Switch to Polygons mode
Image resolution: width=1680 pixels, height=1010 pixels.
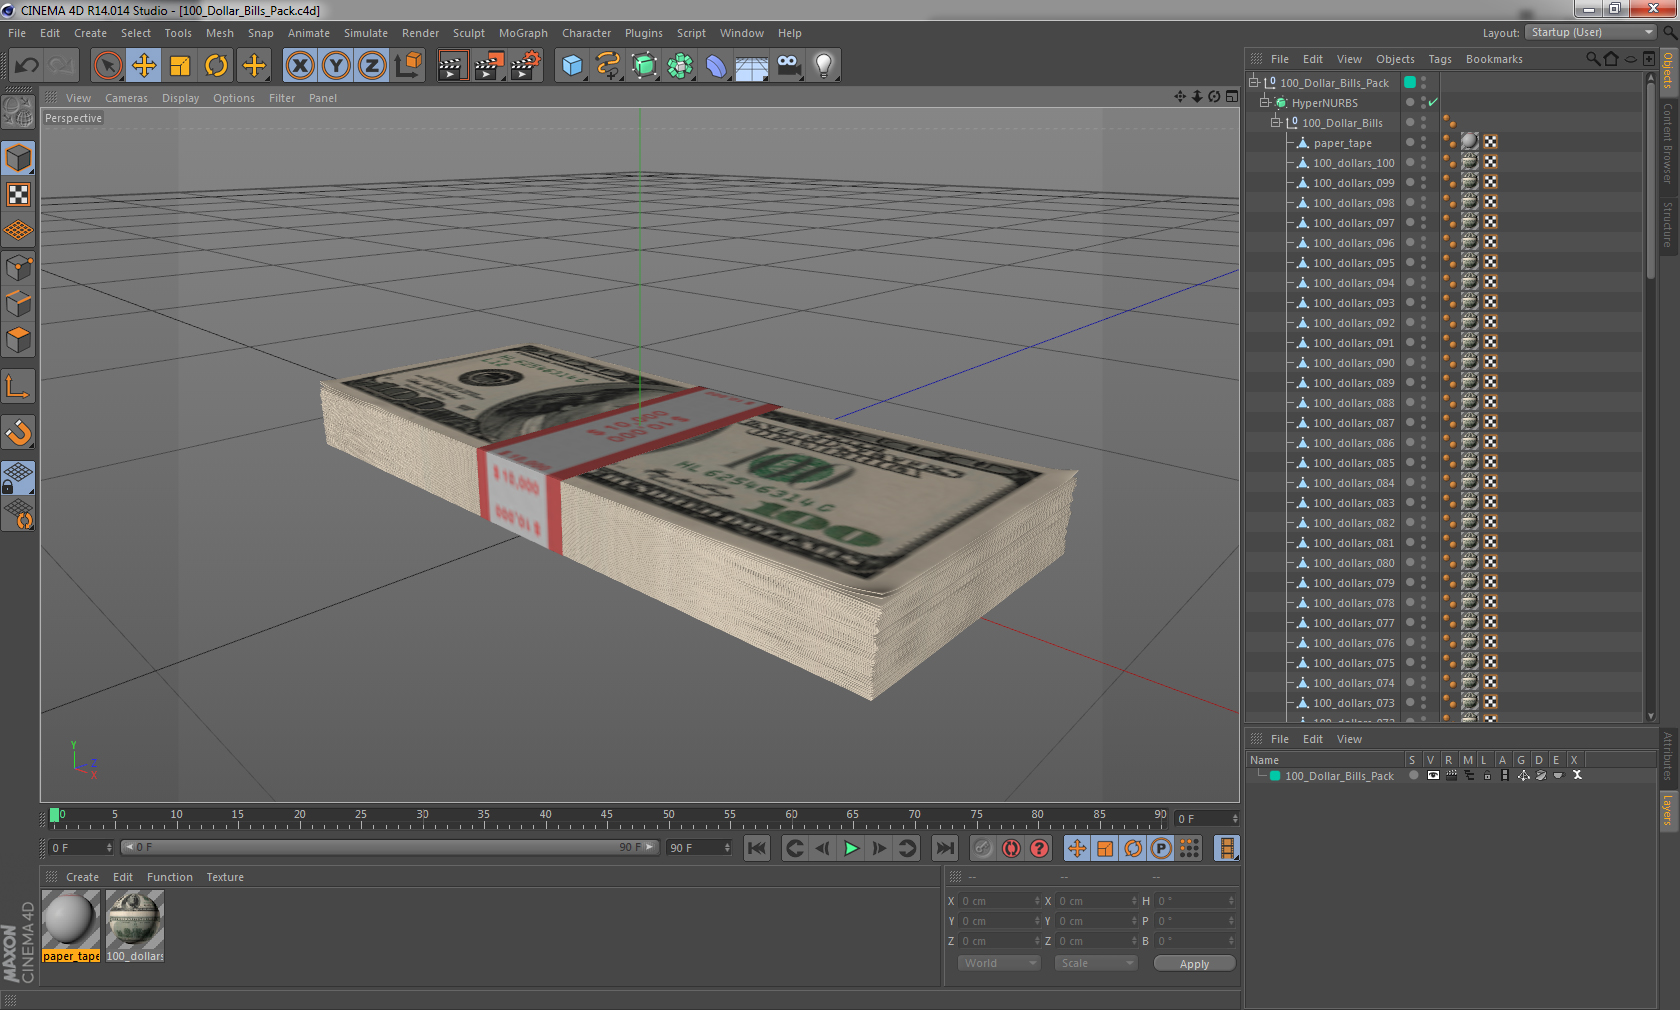click(x=18, y=340)
